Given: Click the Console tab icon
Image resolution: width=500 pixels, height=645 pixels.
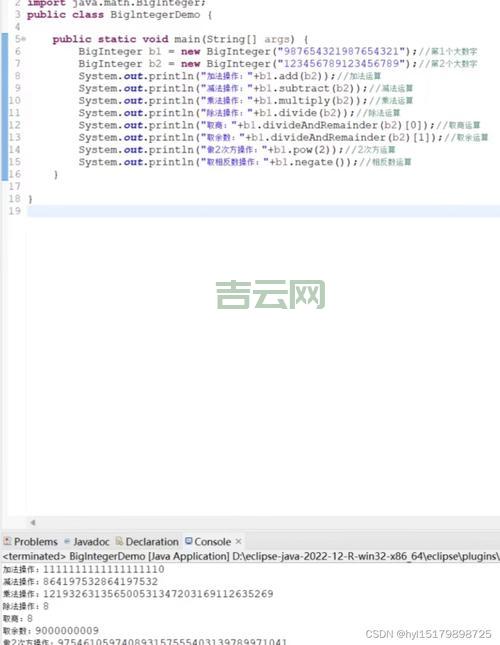Looking at the screenshot, I should [189, 541].
